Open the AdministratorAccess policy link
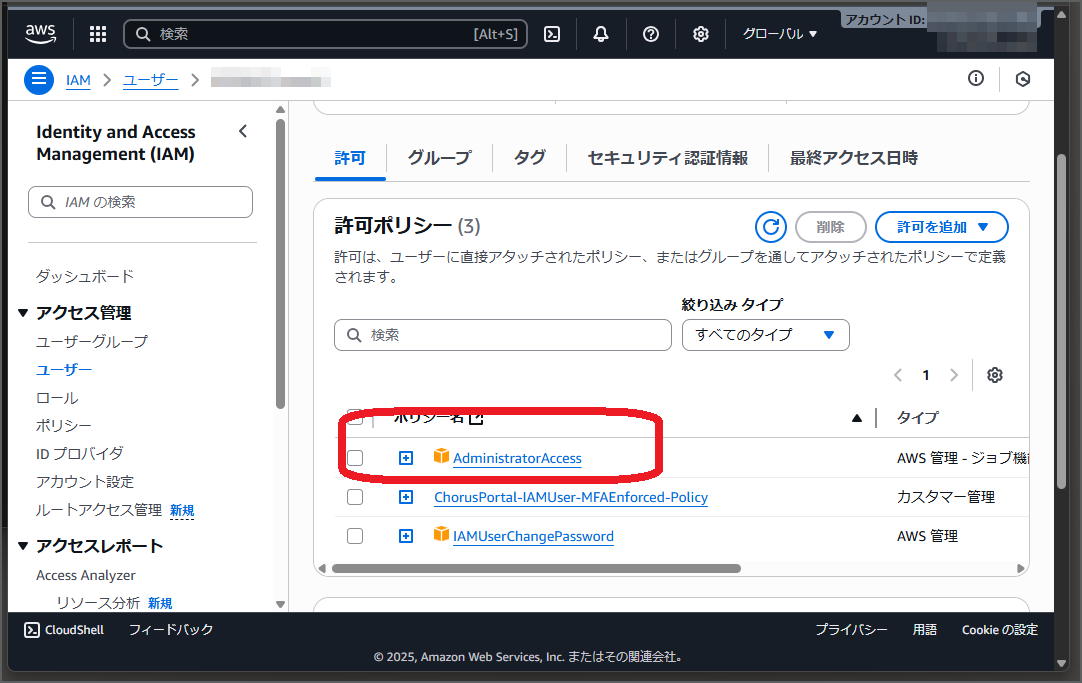The image size is (1082, 683). tap(517, 458)
